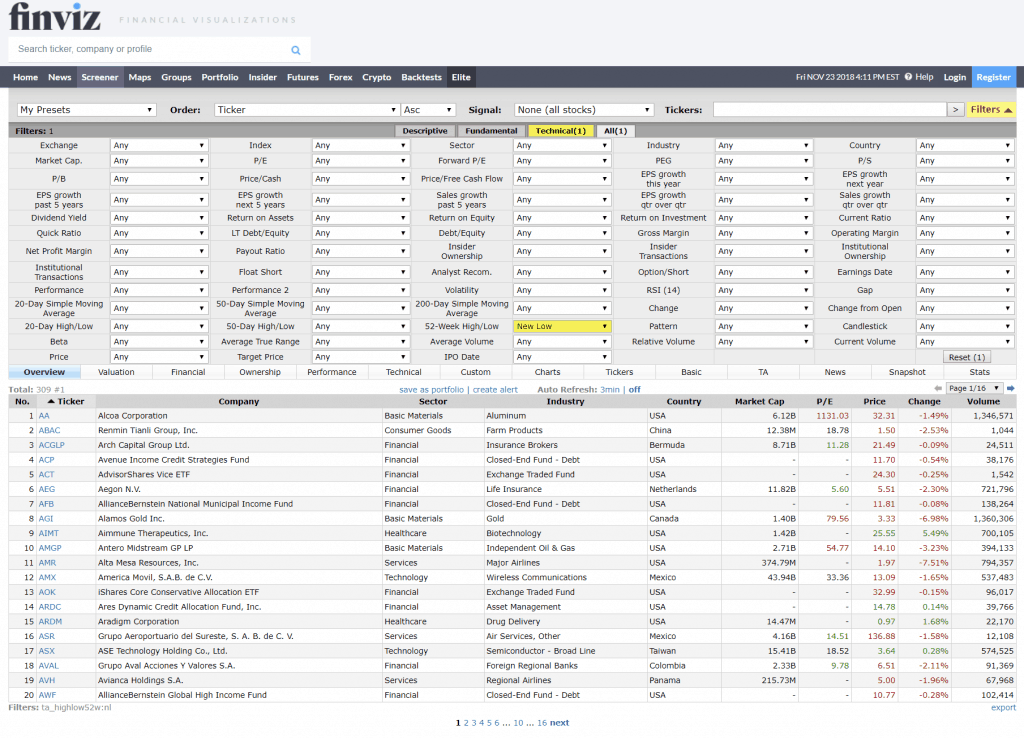Click Alcoa Corporation company name
The image size is (1024, 738).
point(133,416)
